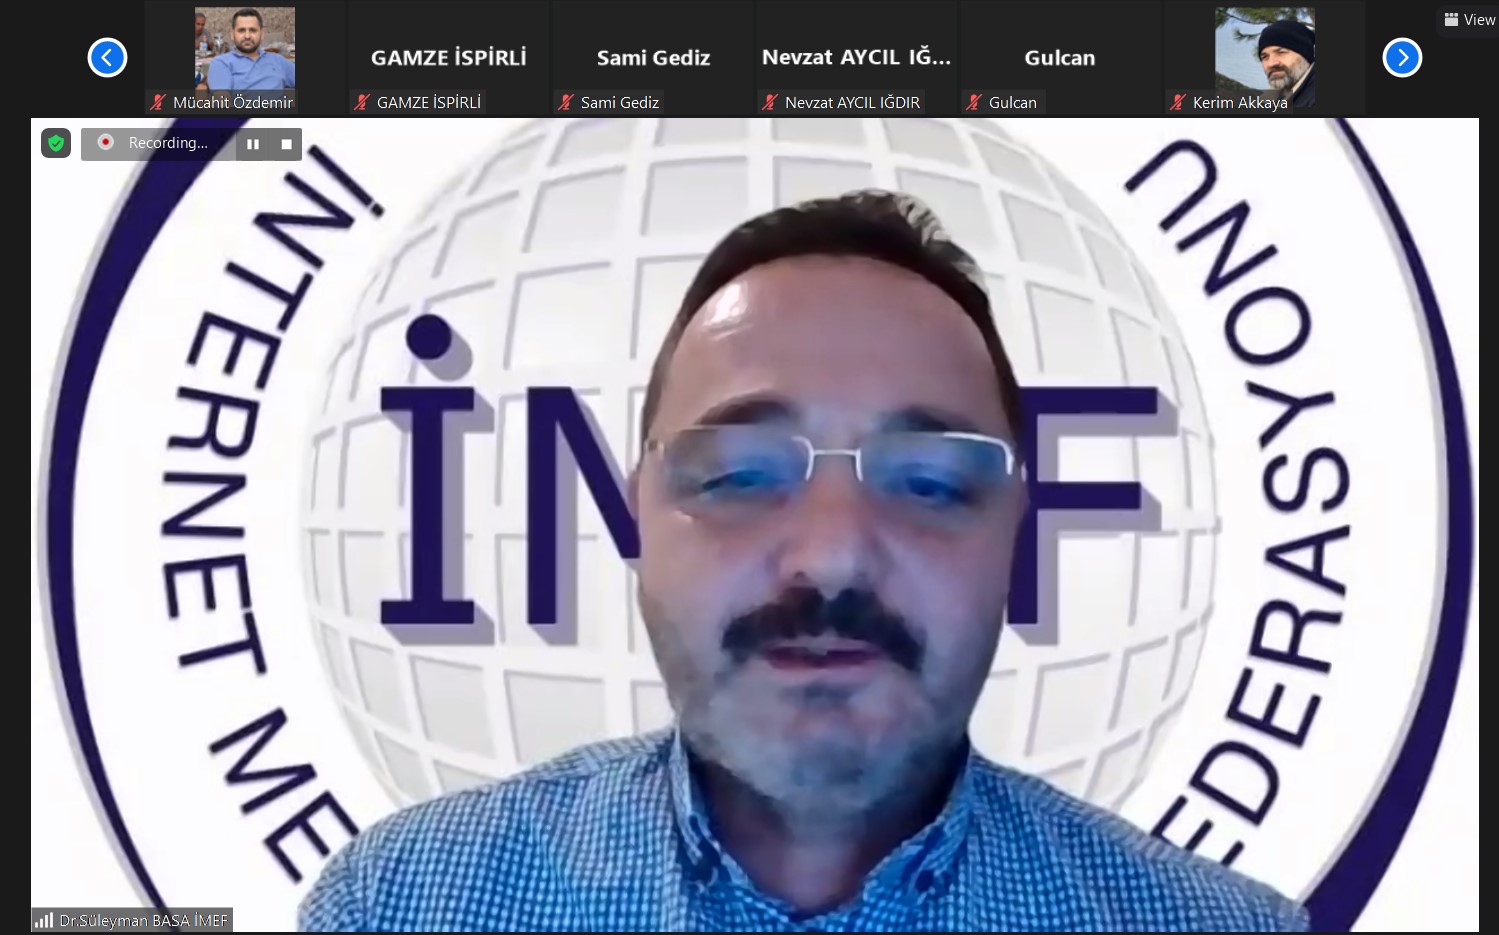Click the Recording... status label
1499x935 pixels.
[168, 143]
